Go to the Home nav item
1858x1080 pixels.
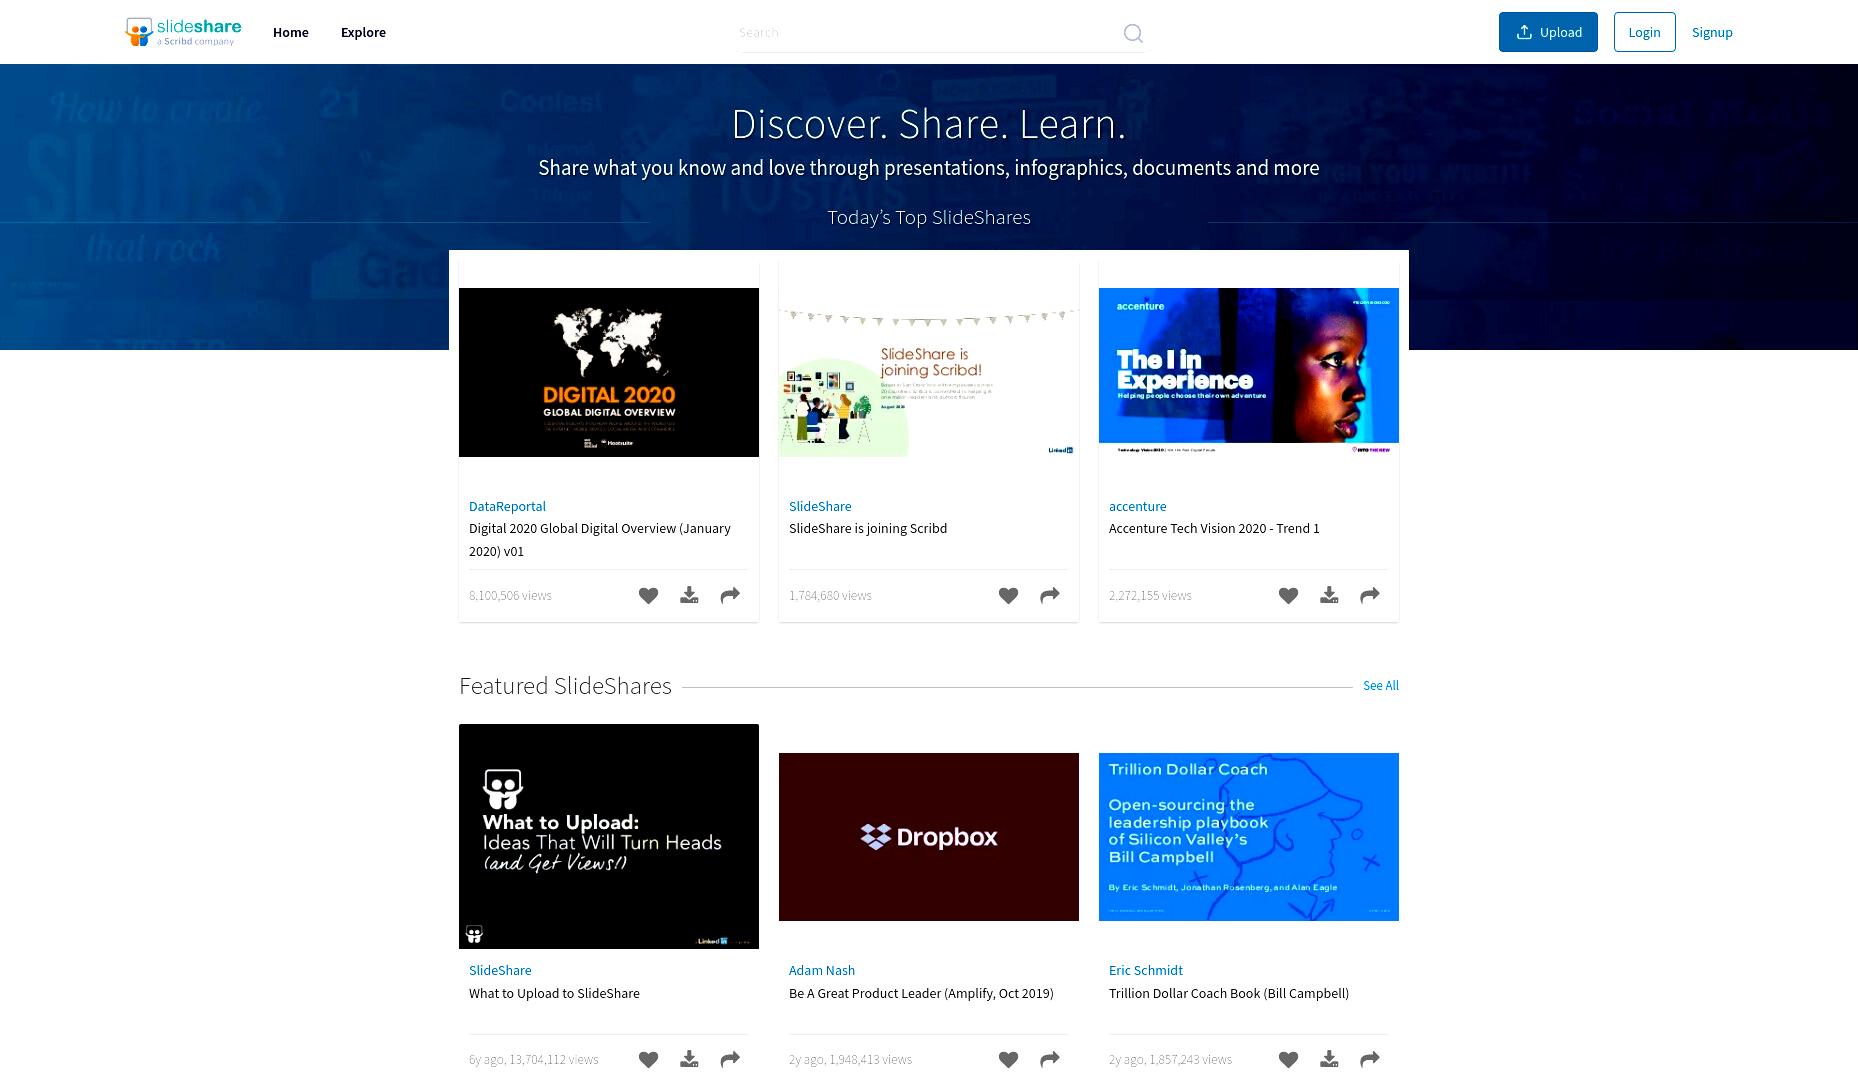click(291, 32)
